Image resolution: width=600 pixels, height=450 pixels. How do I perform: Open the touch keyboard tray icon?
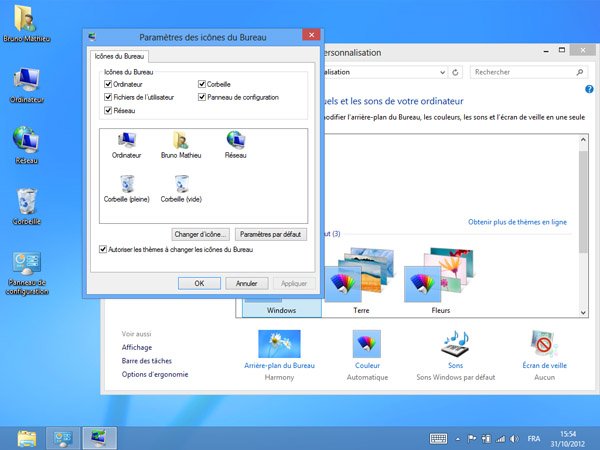click(438, 439)
